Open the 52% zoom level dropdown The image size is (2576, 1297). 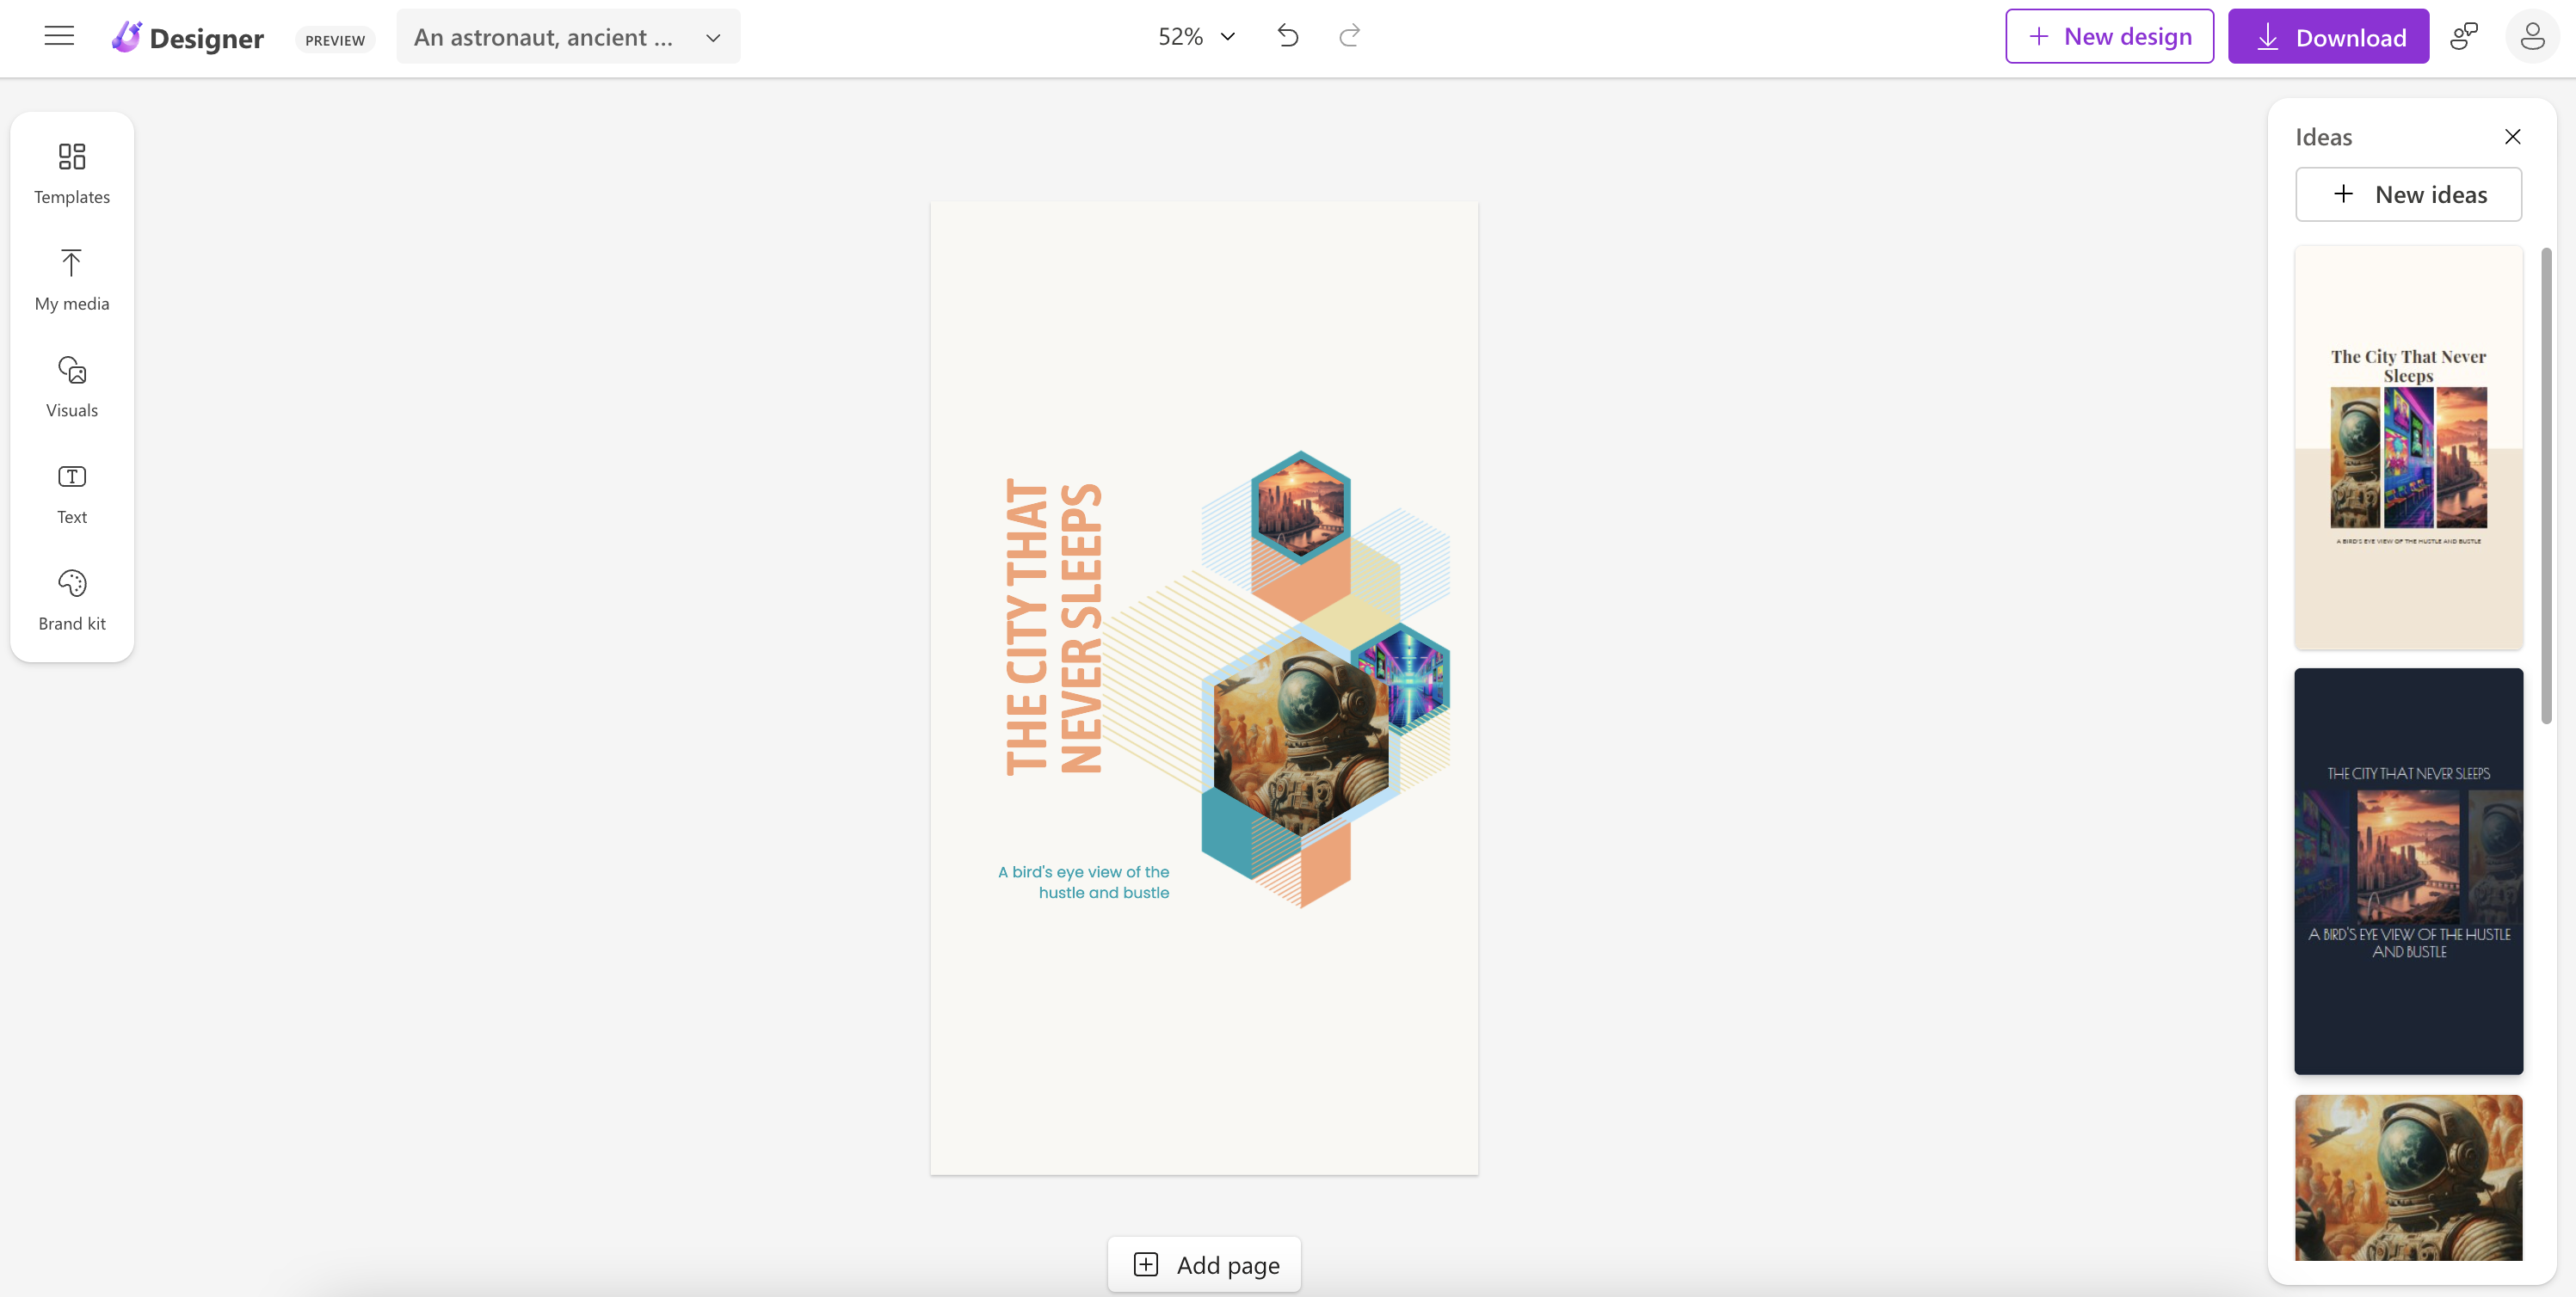point(1196,36)
